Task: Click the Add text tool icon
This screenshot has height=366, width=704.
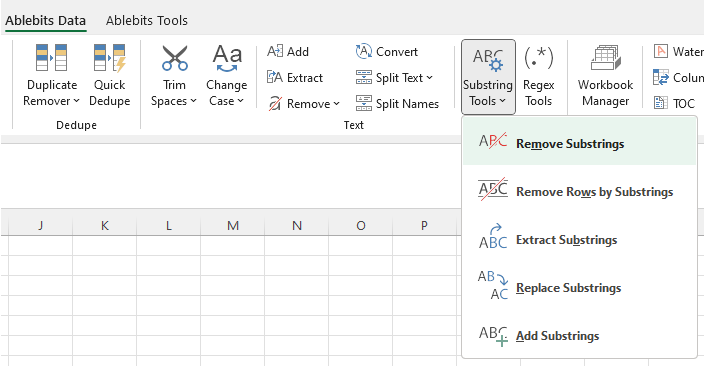Action: (x=275, y=51)
